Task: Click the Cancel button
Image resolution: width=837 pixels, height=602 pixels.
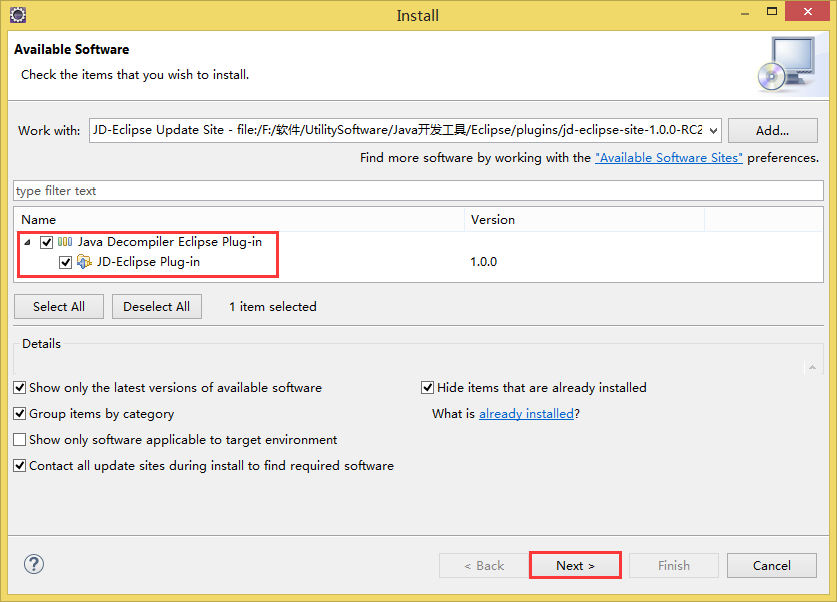Action: coord(771,565)
